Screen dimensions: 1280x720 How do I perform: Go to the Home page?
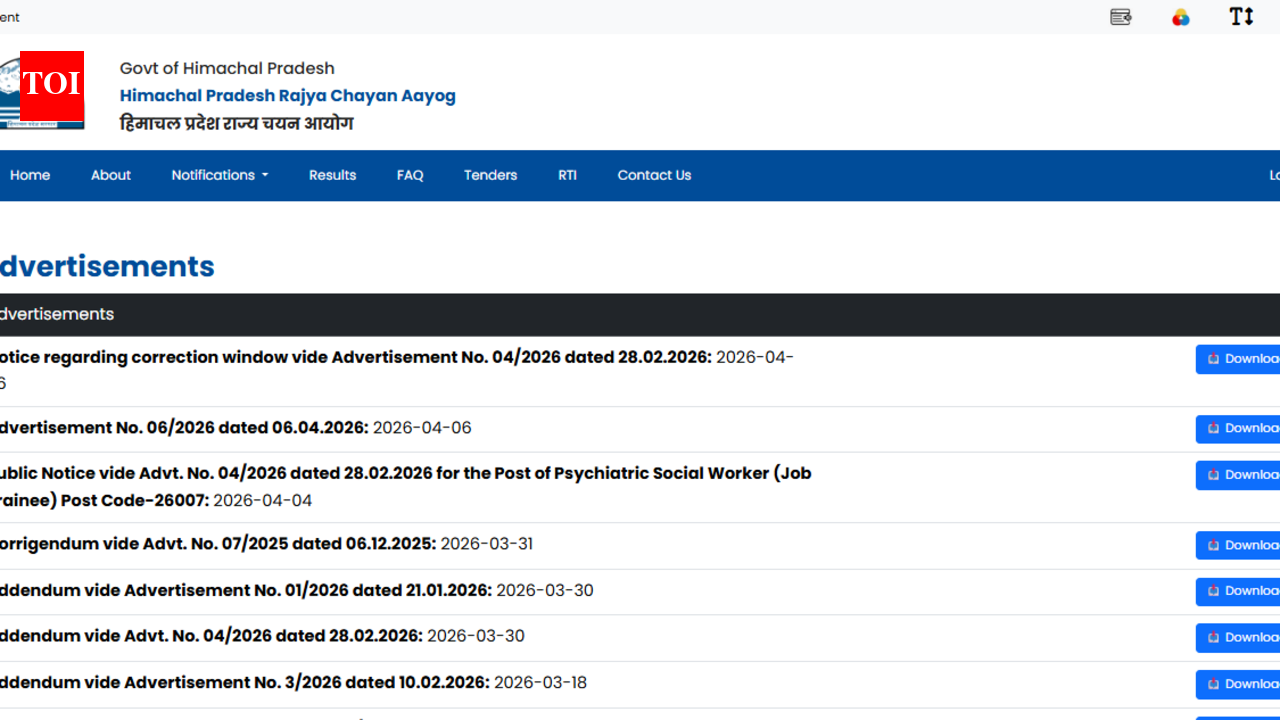coord(30,175)
